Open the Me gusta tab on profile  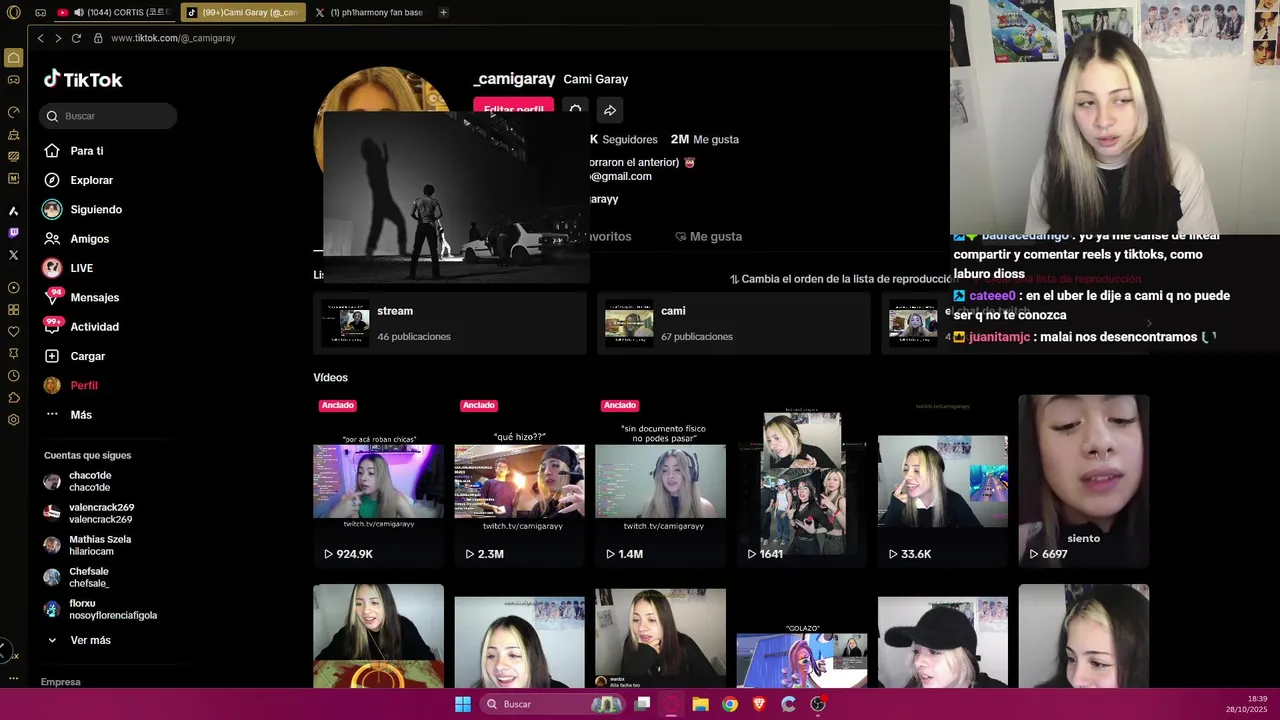(708, 237)
